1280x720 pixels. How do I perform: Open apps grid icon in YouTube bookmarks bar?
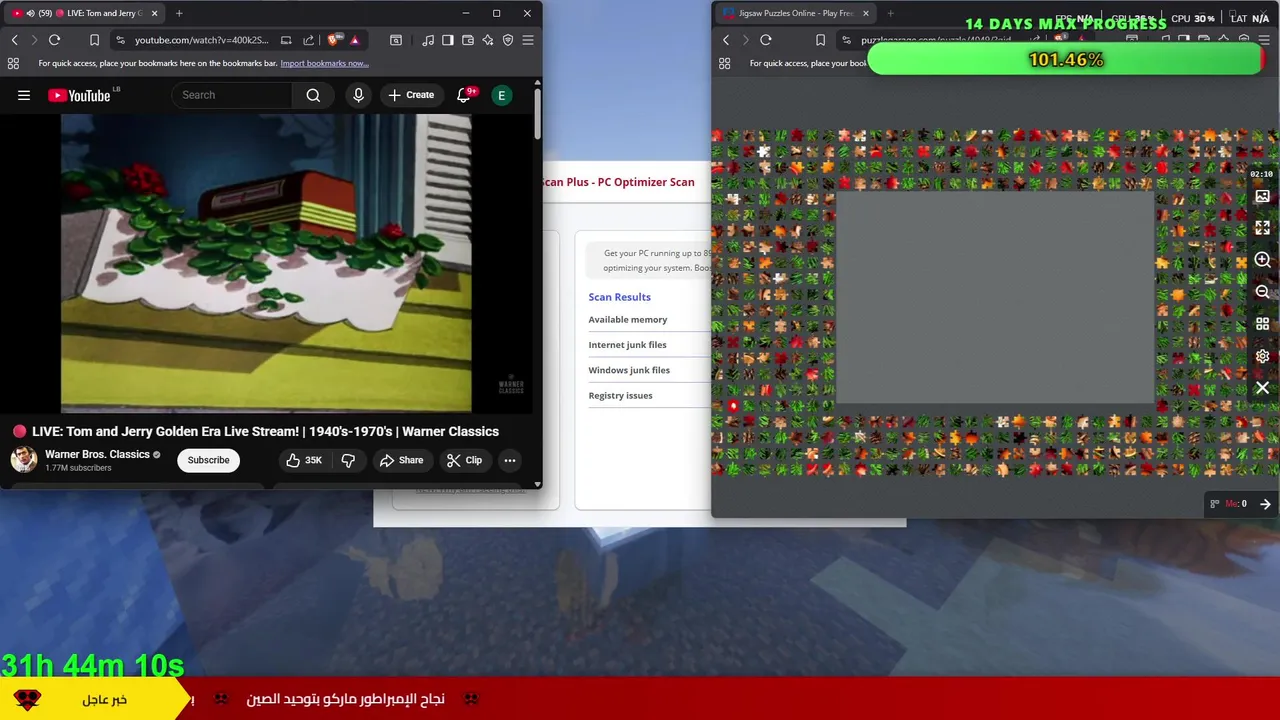coord(13,63)
